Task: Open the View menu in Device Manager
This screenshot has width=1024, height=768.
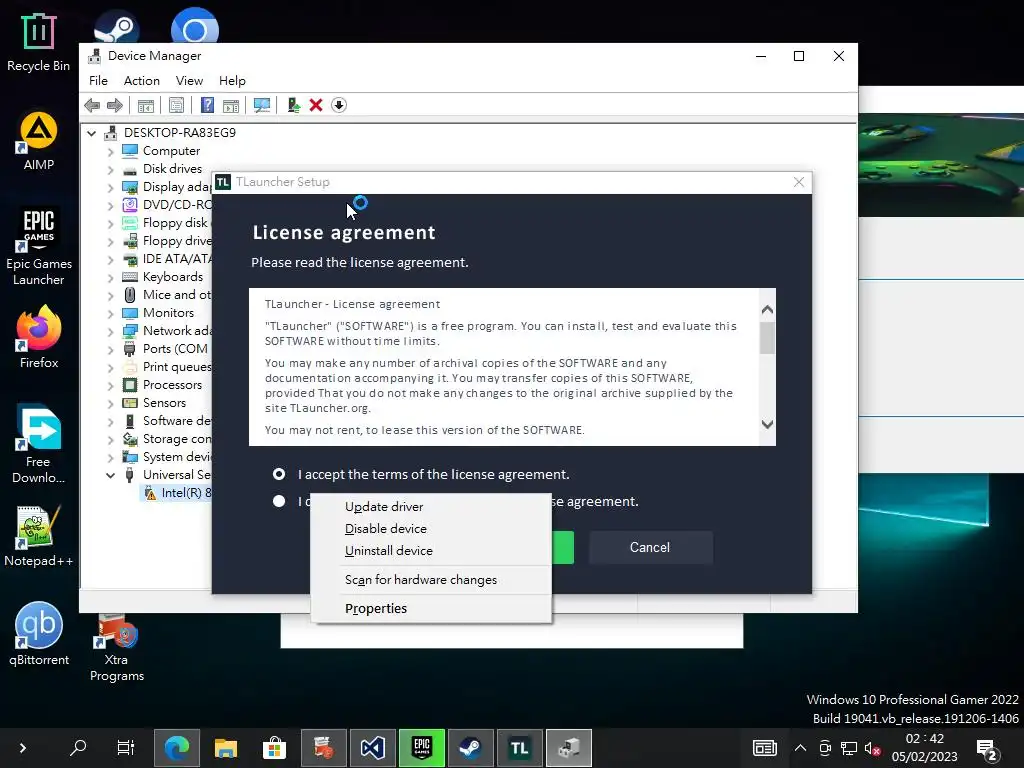Action: point(189,80)
